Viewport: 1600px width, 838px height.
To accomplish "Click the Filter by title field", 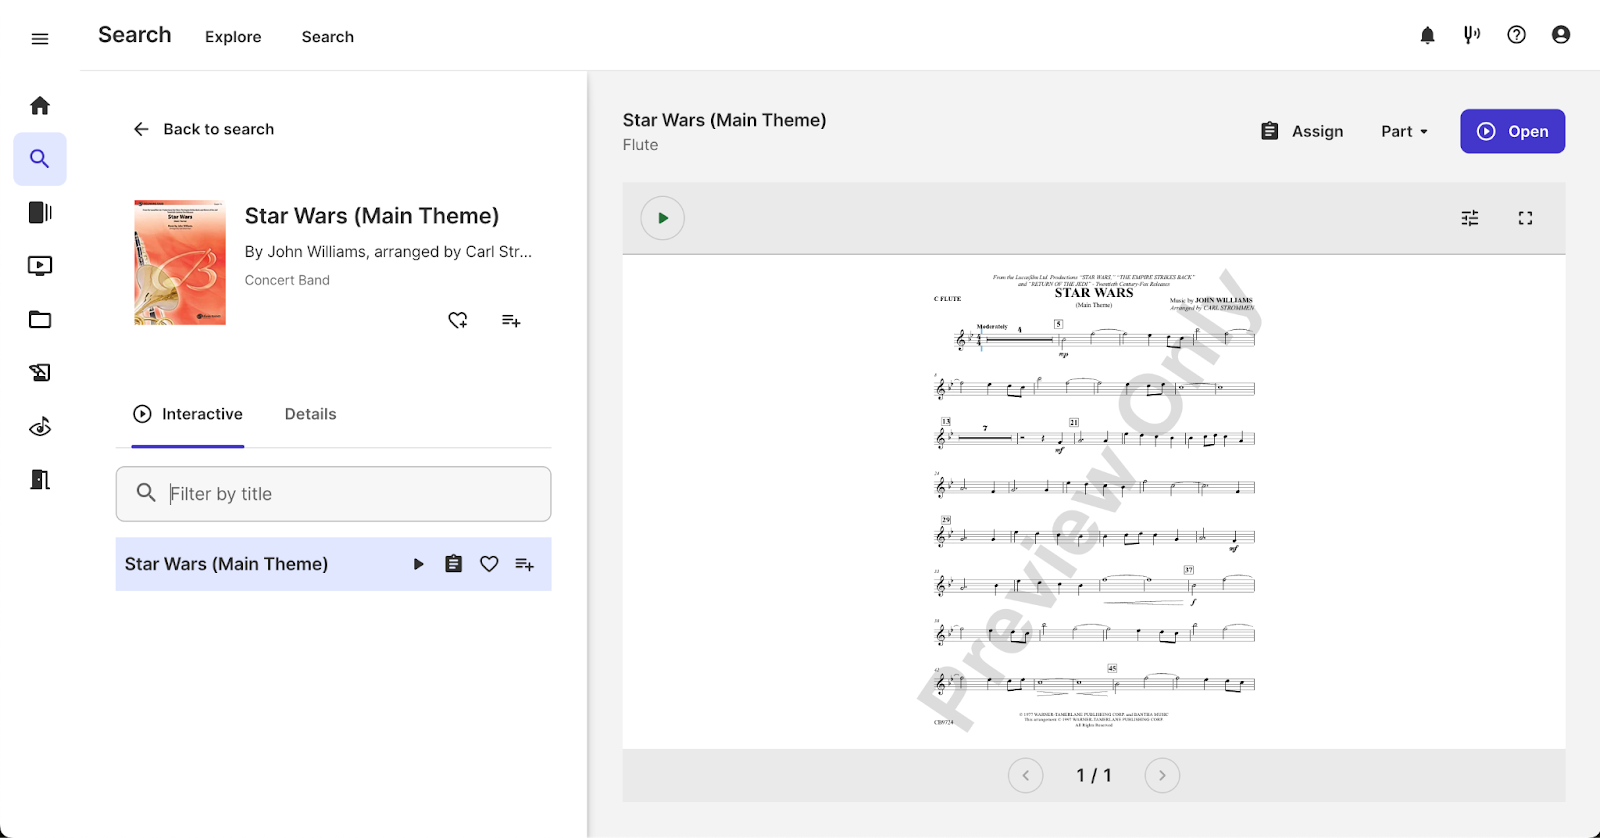I will pos(334,494).
